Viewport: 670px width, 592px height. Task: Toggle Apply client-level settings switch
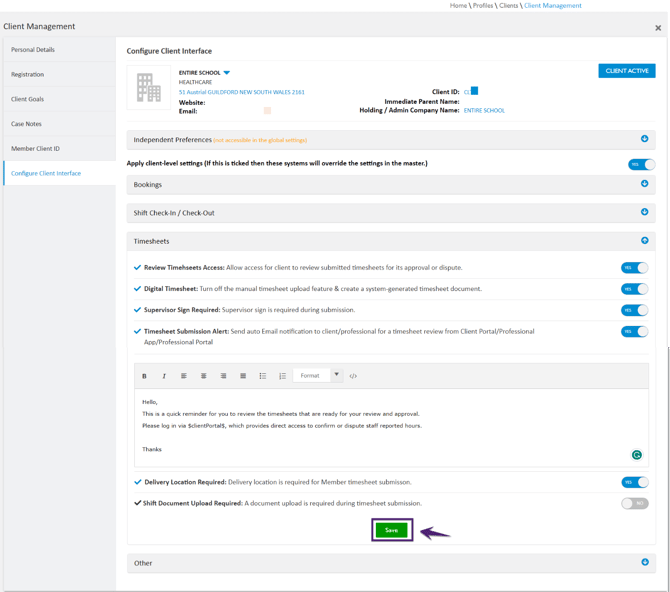click(641, 165)
